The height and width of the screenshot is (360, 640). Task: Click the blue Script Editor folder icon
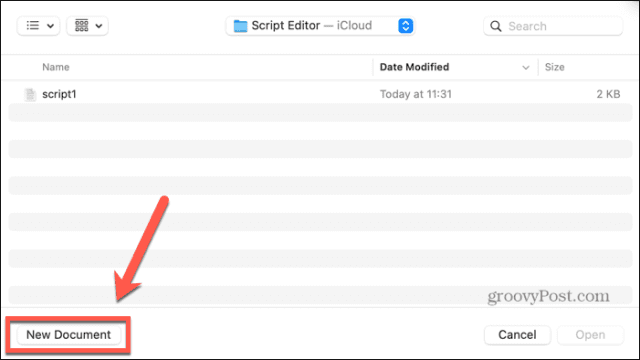(x=240, y=26)
